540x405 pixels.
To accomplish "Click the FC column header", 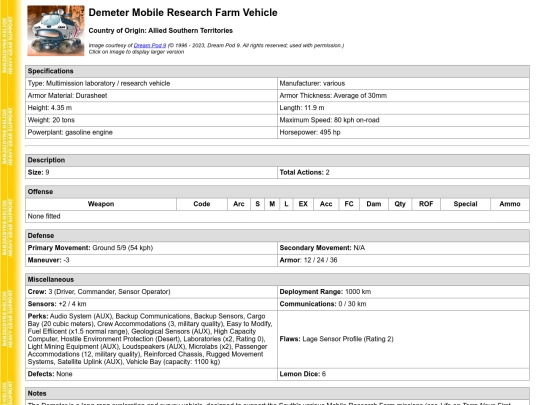I will [349, 204].
